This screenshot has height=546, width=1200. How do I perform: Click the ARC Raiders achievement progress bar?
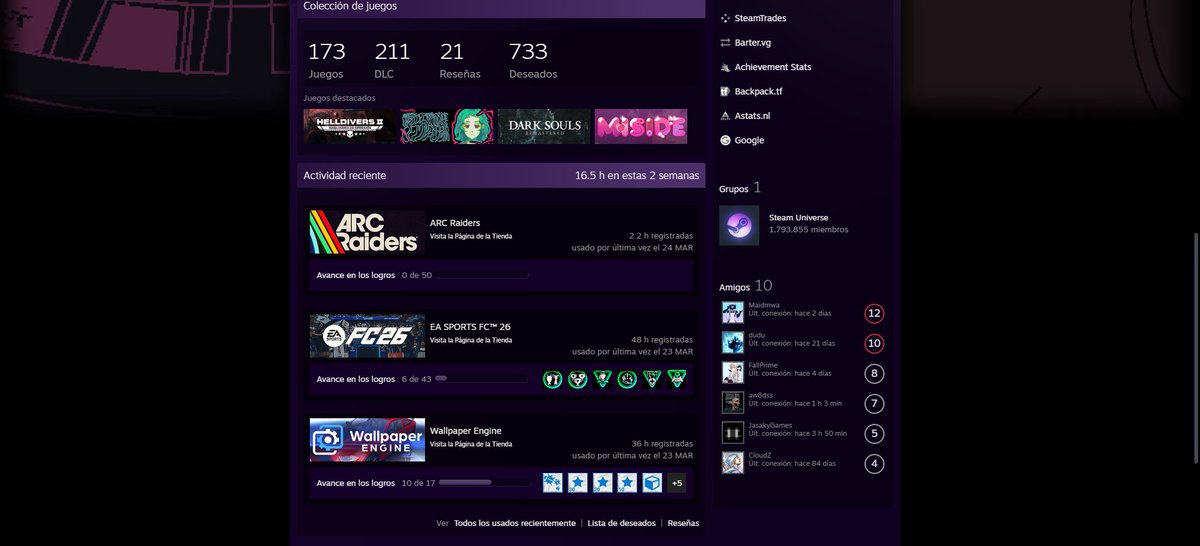click(x=482, y=275)
